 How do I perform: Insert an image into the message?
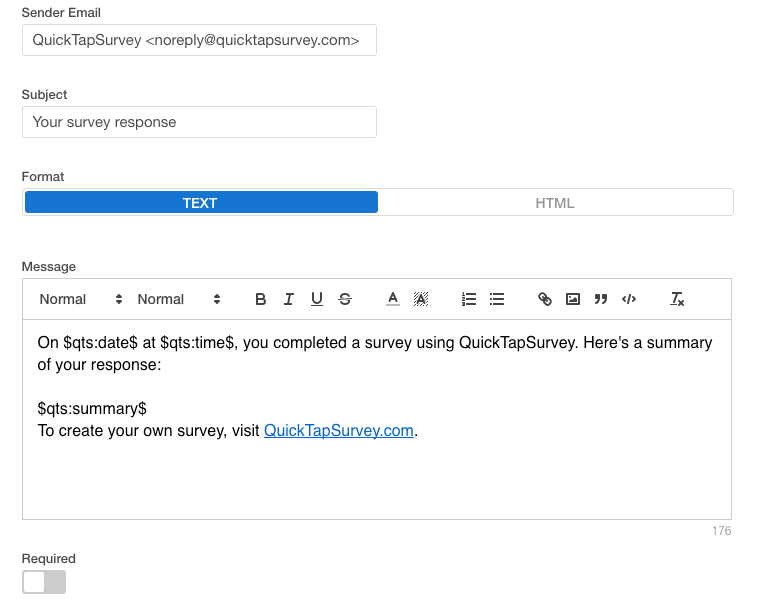point(573,299)
